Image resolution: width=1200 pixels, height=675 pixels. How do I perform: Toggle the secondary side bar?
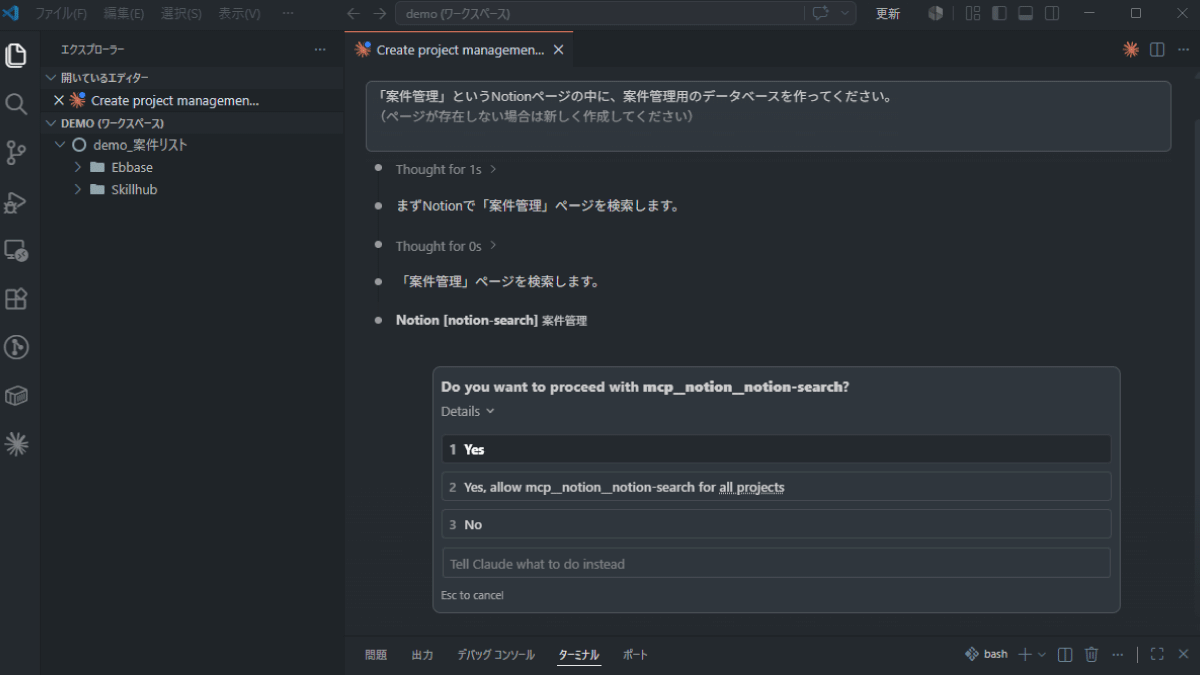pos(1052,13)
